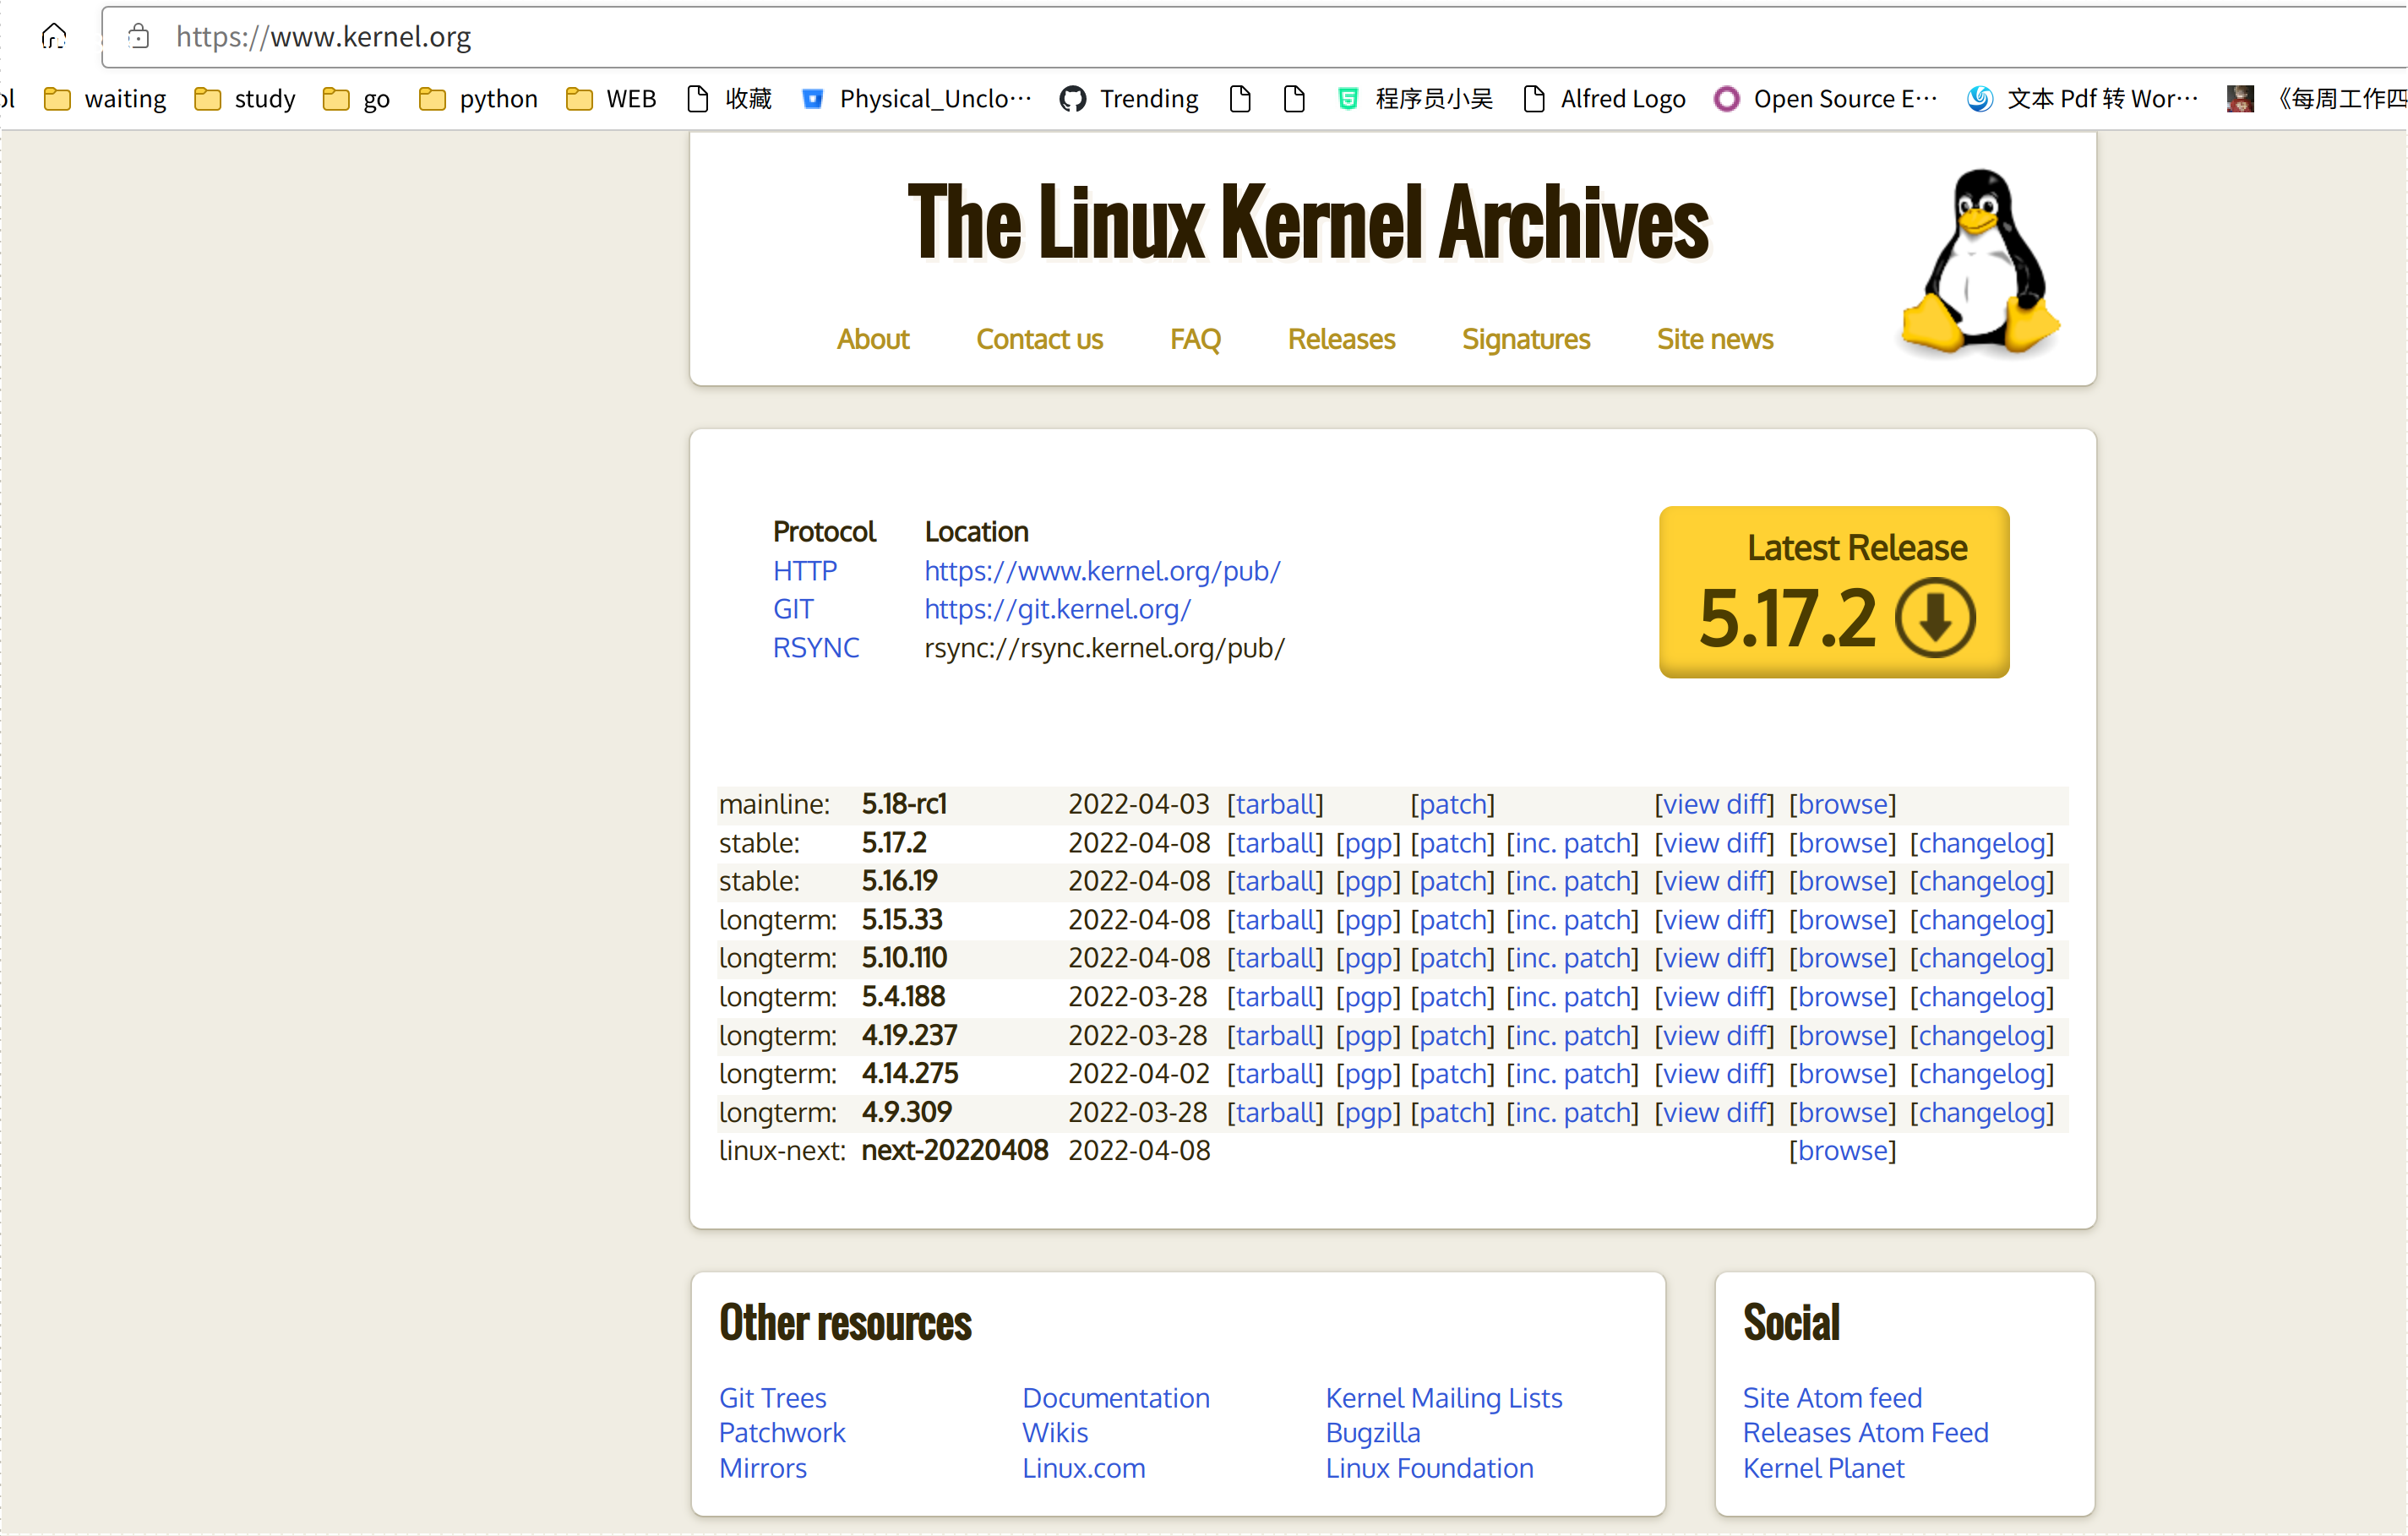Click the git.kernel.org location link
The image size is (2408, 1536).
(1057, 609)
